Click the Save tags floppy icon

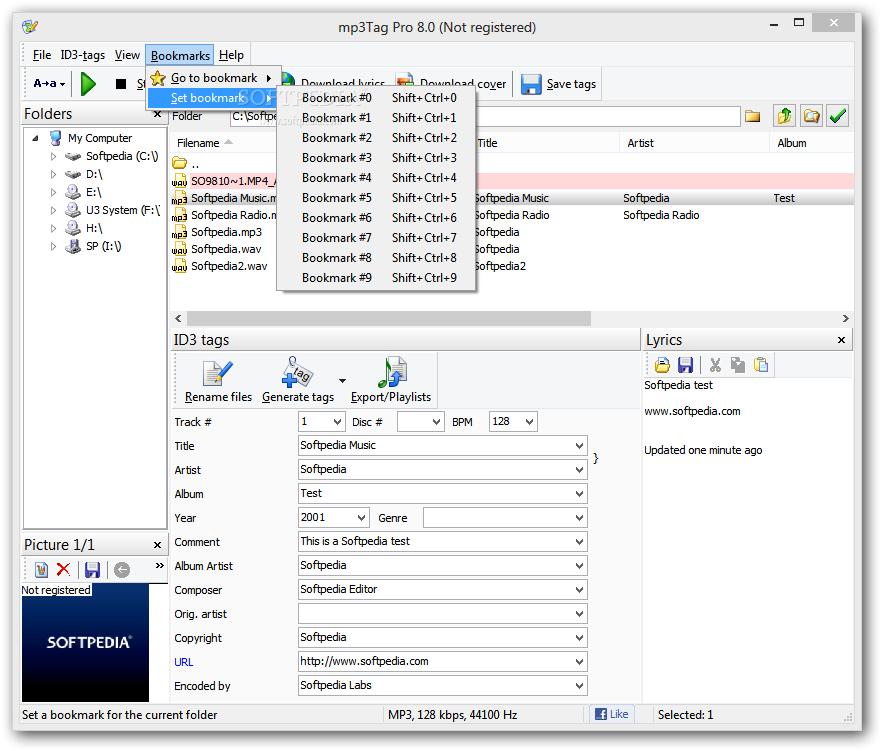(x=530, y=84)
